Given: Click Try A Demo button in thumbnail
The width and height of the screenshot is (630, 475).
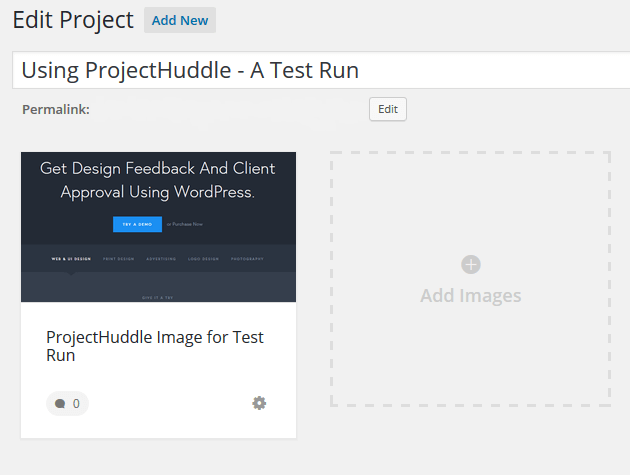Looking at the screenshot, I should (137, 224).
